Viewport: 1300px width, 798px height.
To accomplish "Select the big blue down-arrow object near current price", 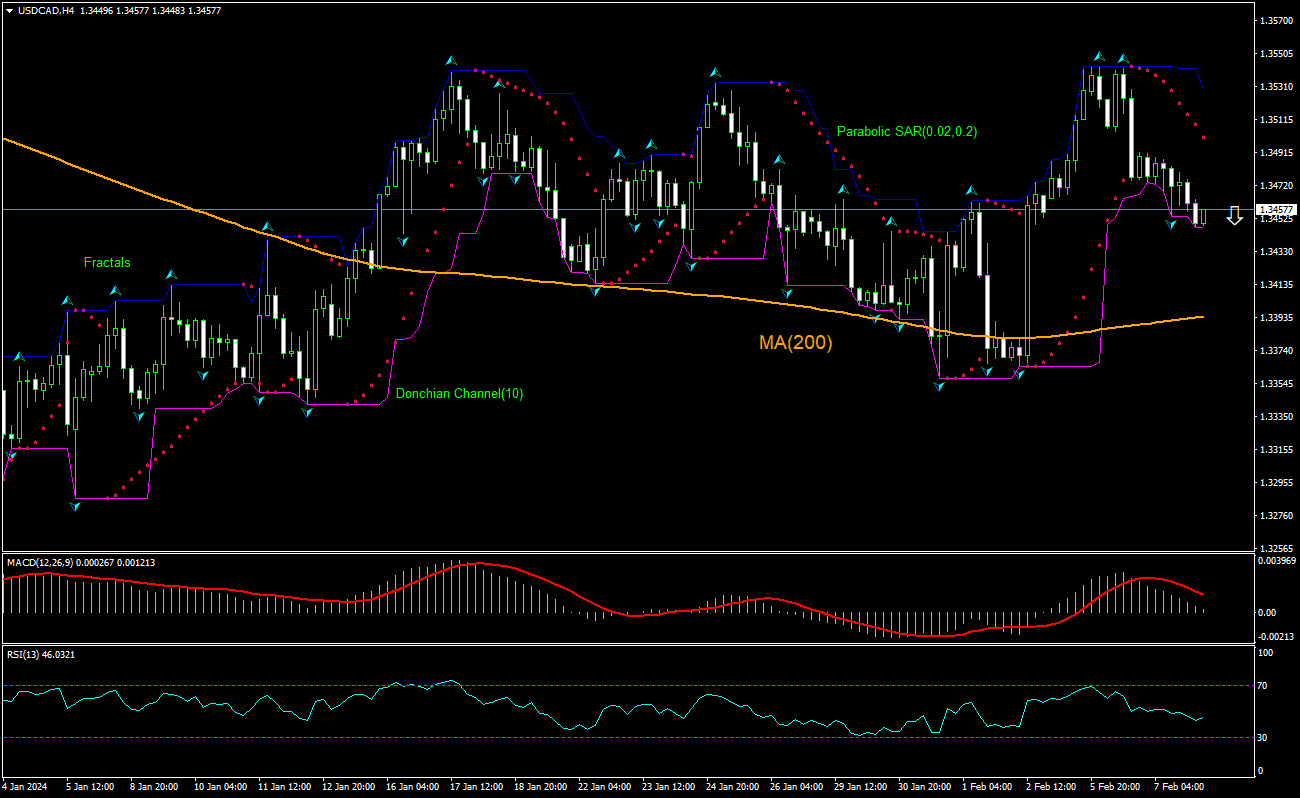I will tap(1233, 215).
